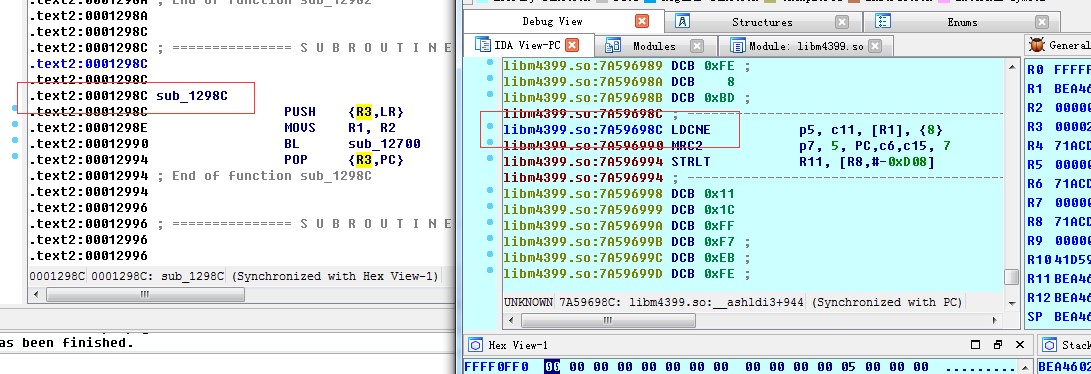This screenshot has height=374, width=1091.
Task: Close the Hex View-1 panel
Action: 1019,345
